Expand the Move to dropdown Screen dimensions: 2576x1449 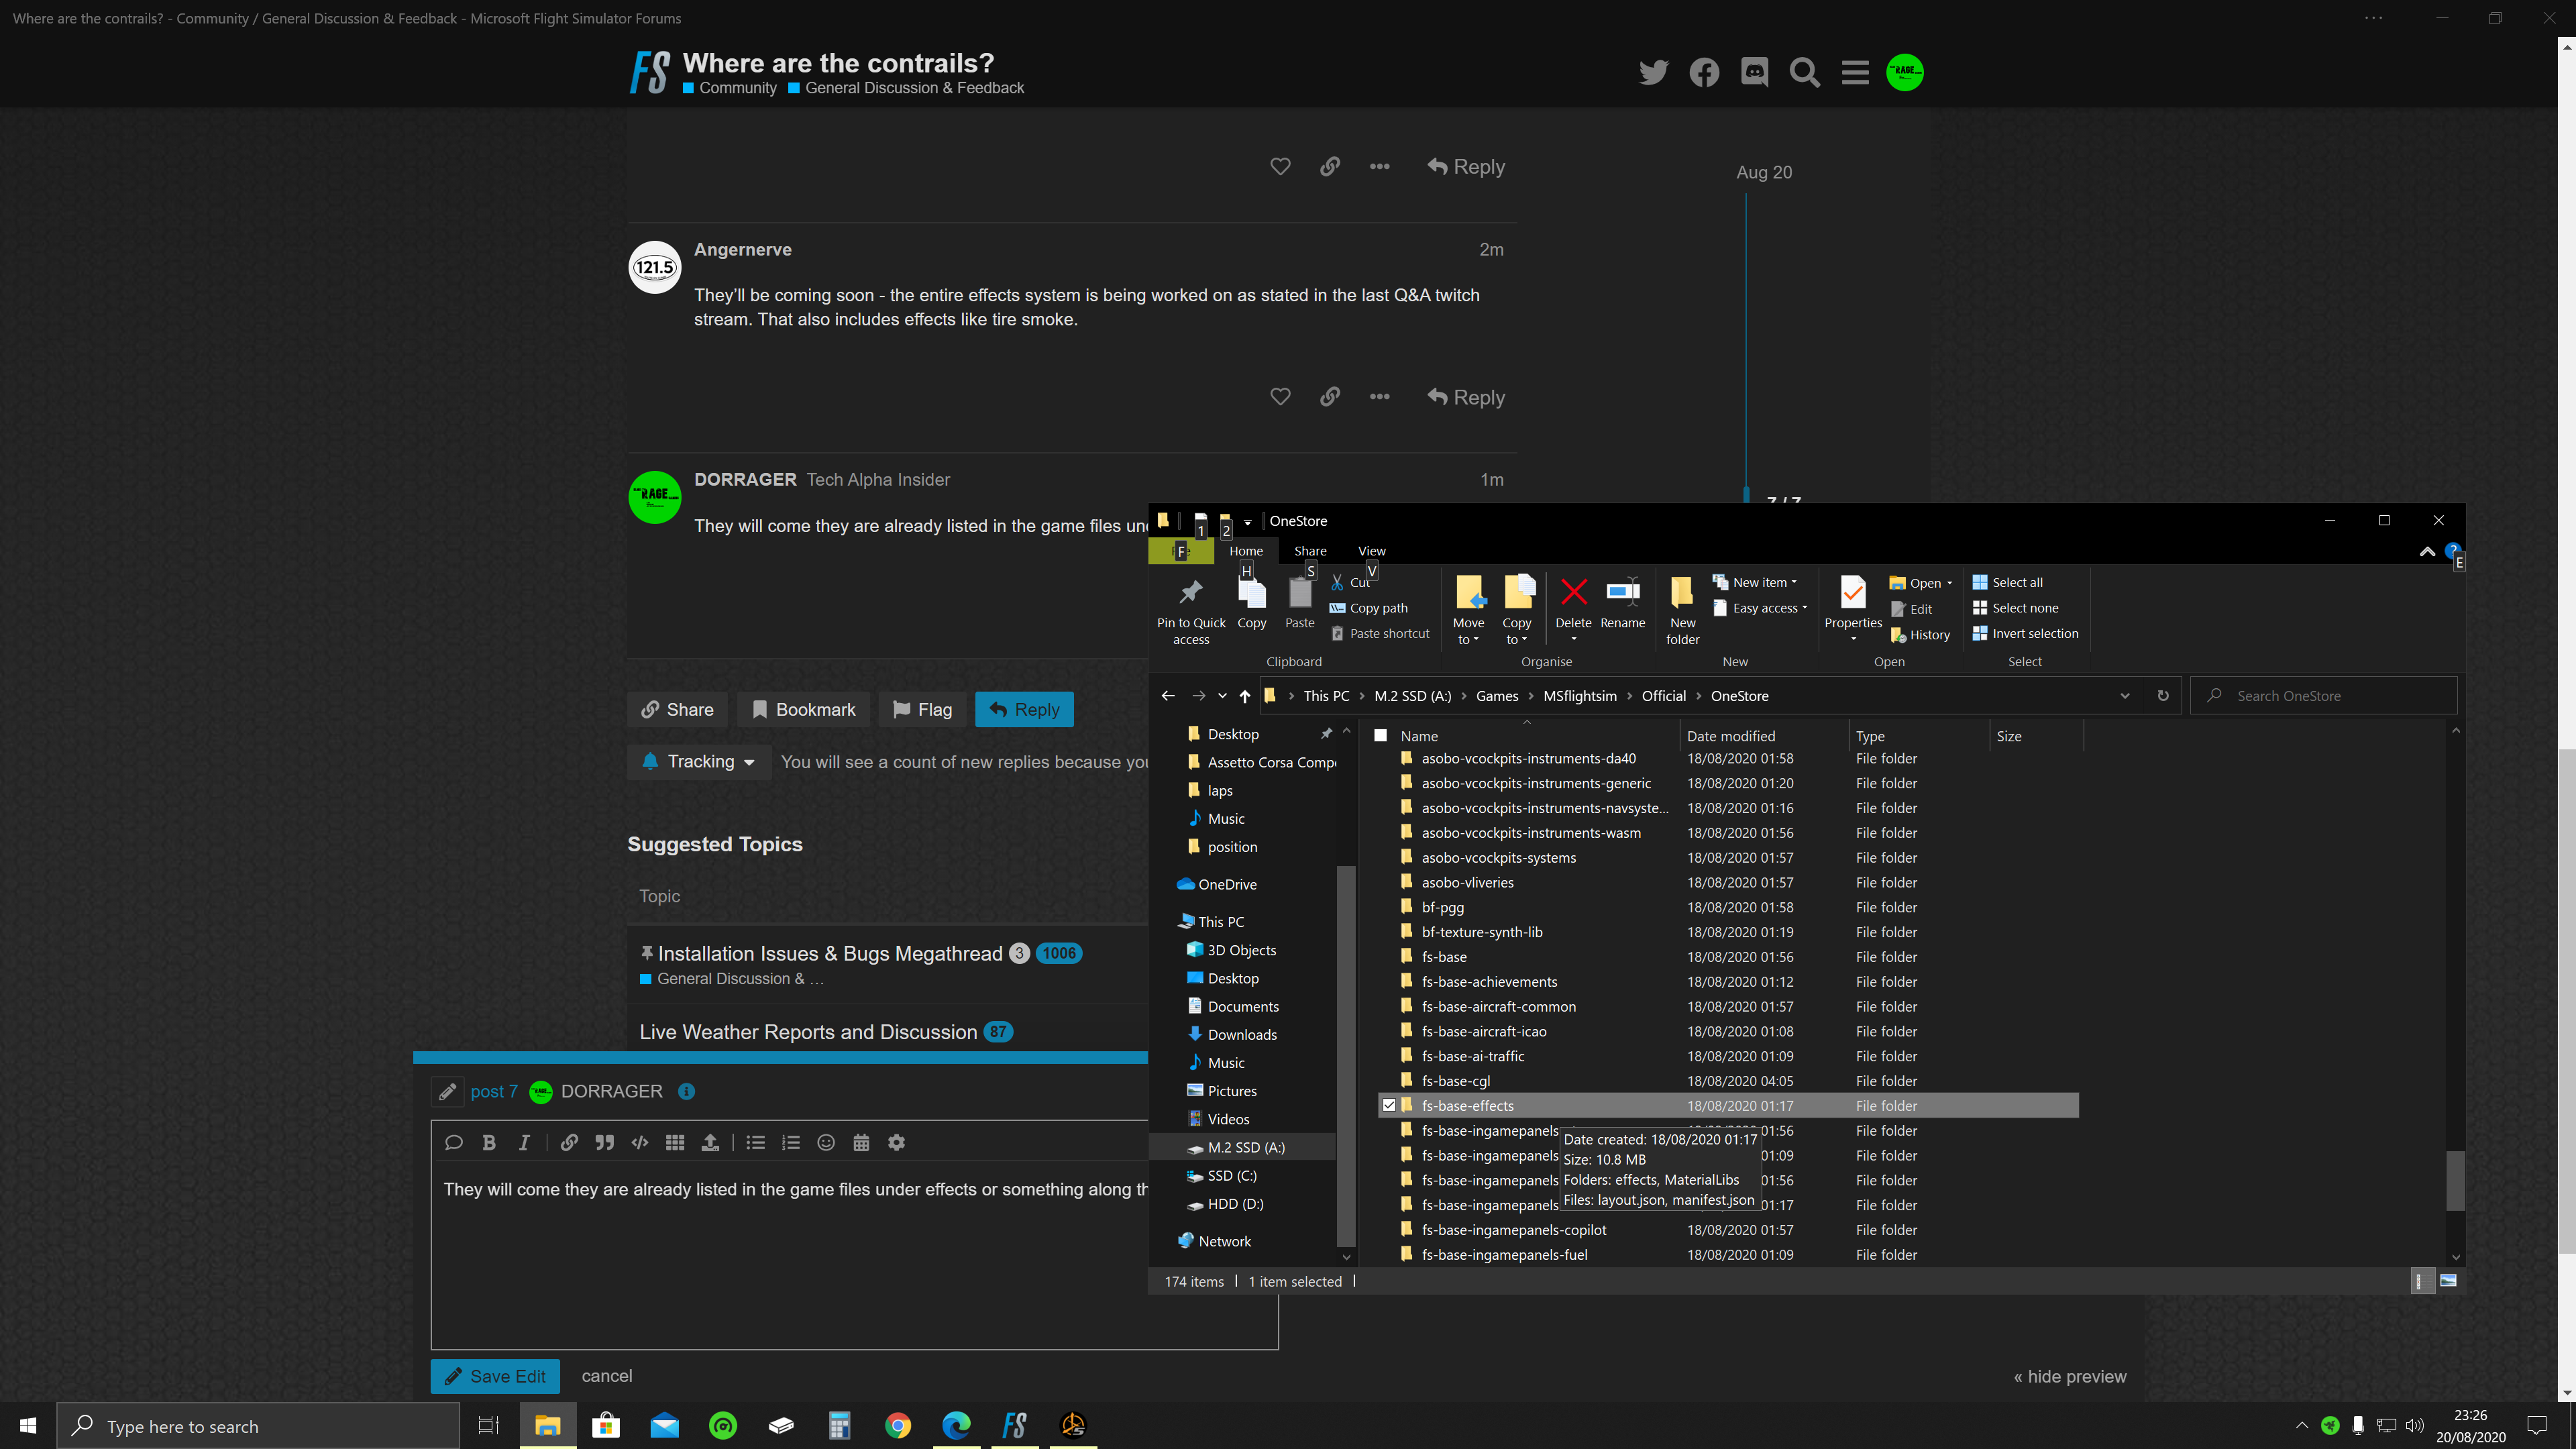[1468, 632]
